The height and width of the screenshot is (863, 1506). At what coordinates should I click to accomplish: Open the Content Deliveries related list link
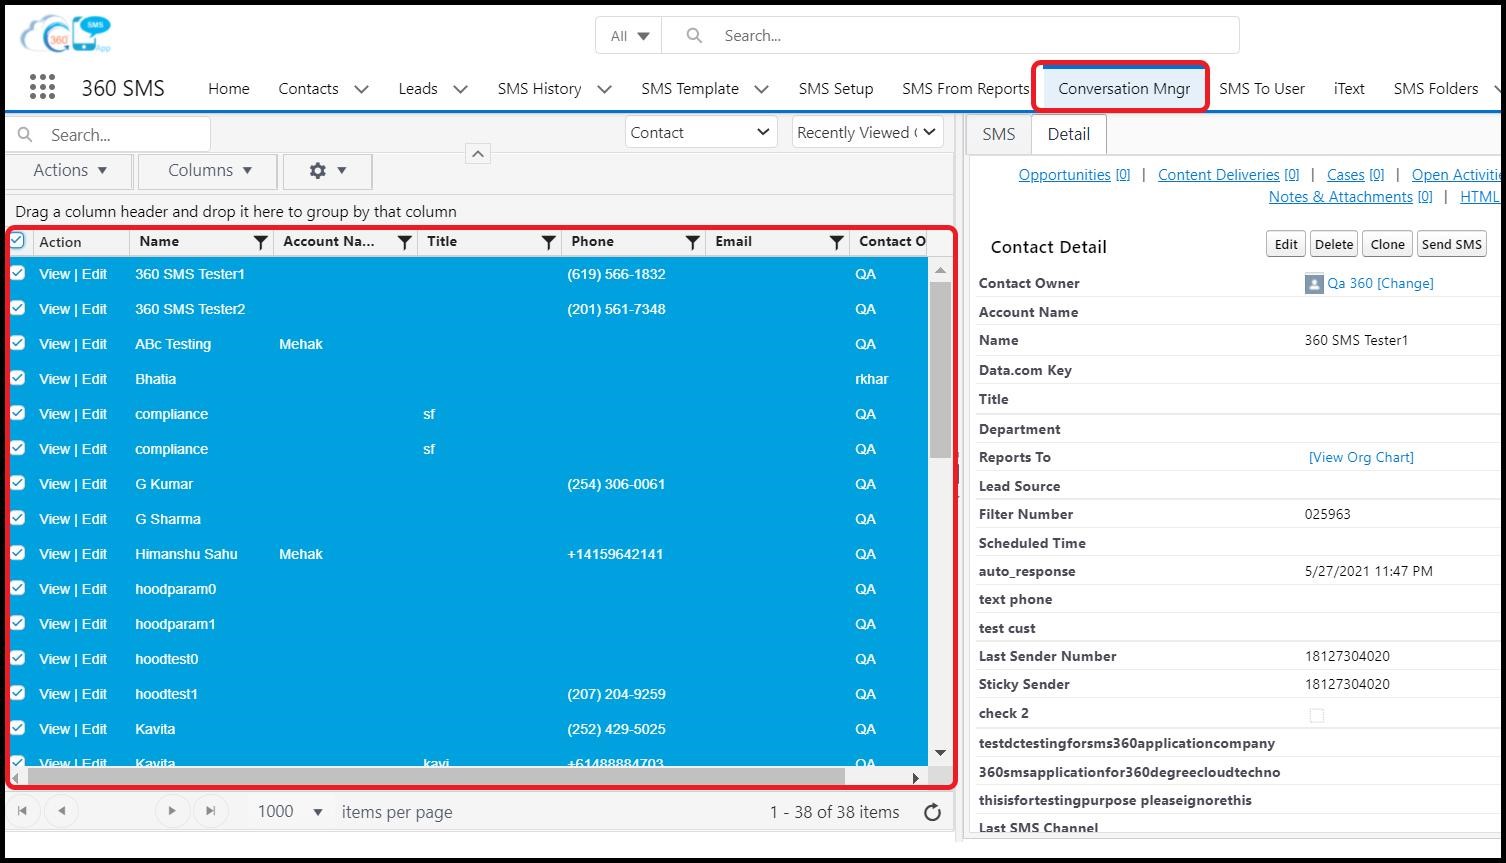click(x=1228, y=175)
